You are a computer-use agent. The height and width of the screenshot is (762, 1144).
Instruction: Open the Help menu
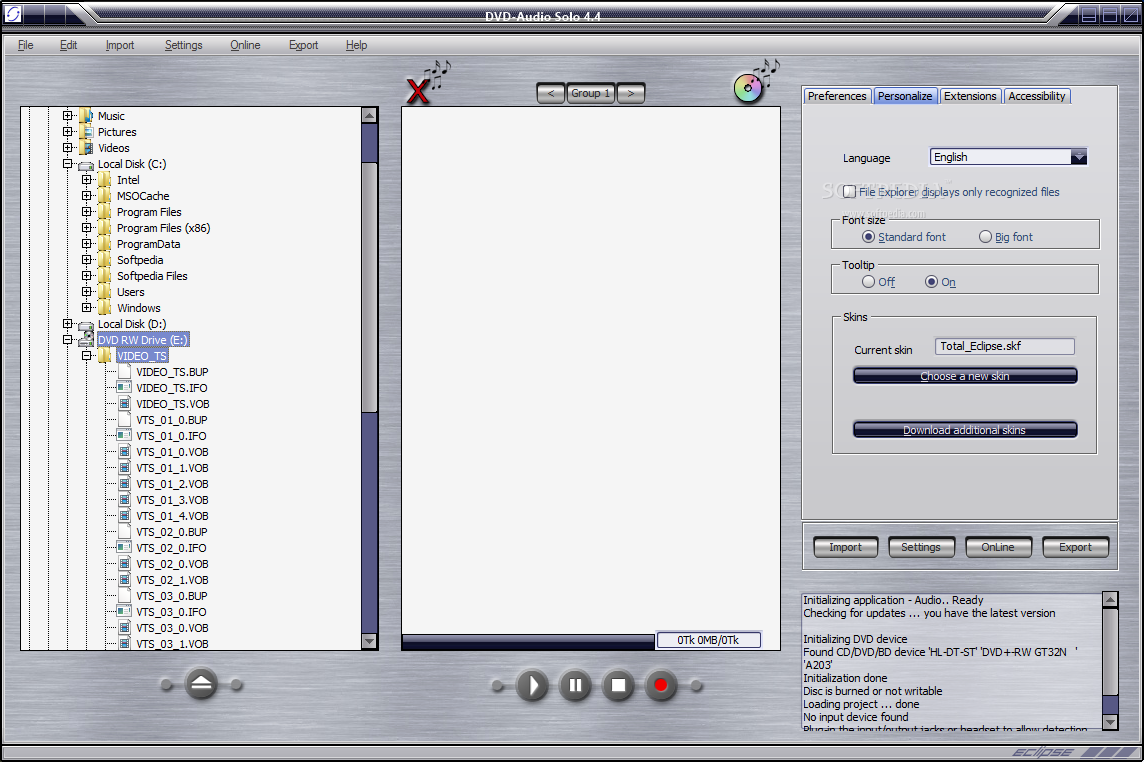pyautogui.click(x=356, y=45)
